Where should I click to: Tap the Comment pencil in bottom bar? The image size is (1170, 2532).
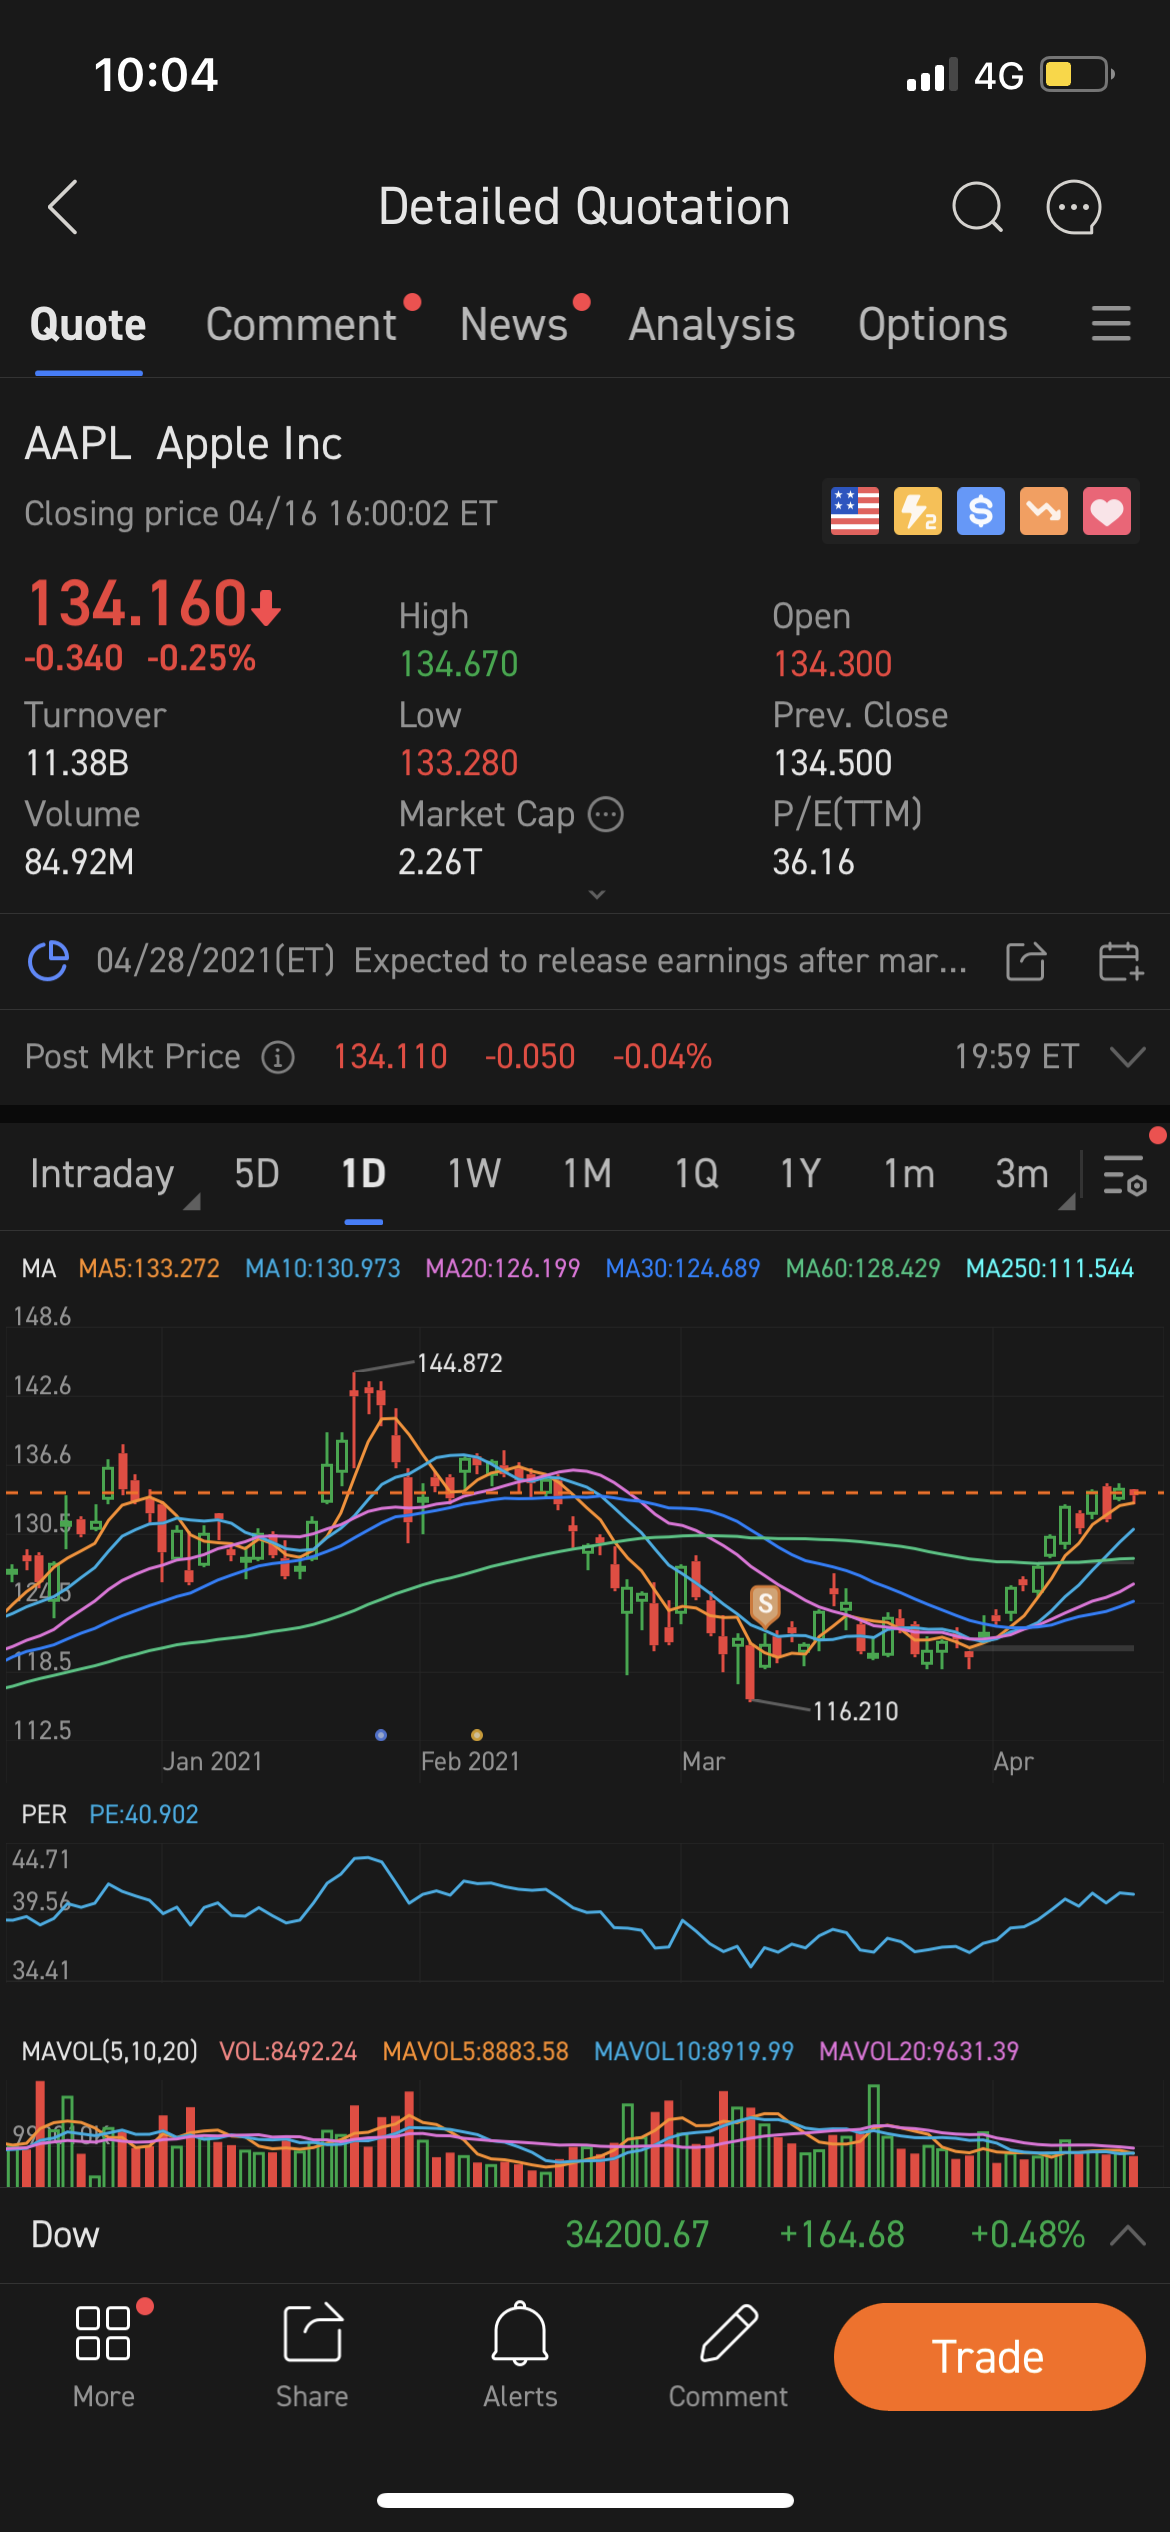(729, 2333)
